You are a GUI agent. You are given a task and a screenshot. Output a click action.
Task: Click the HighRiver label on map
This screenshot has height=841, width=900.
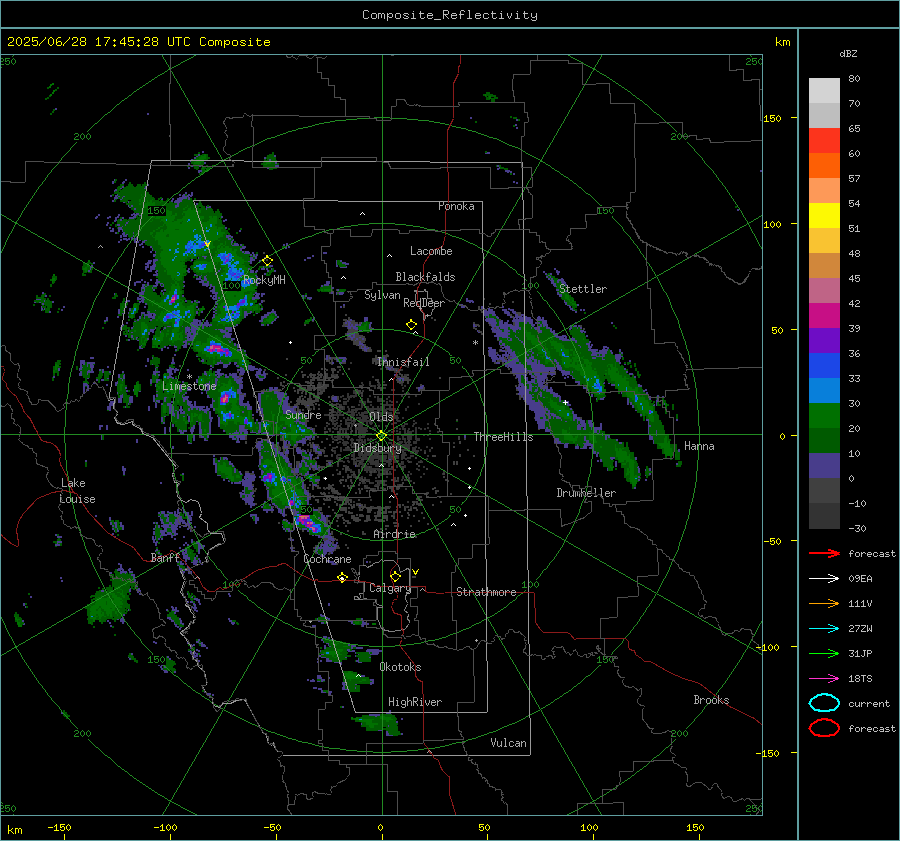pos(415,702)
